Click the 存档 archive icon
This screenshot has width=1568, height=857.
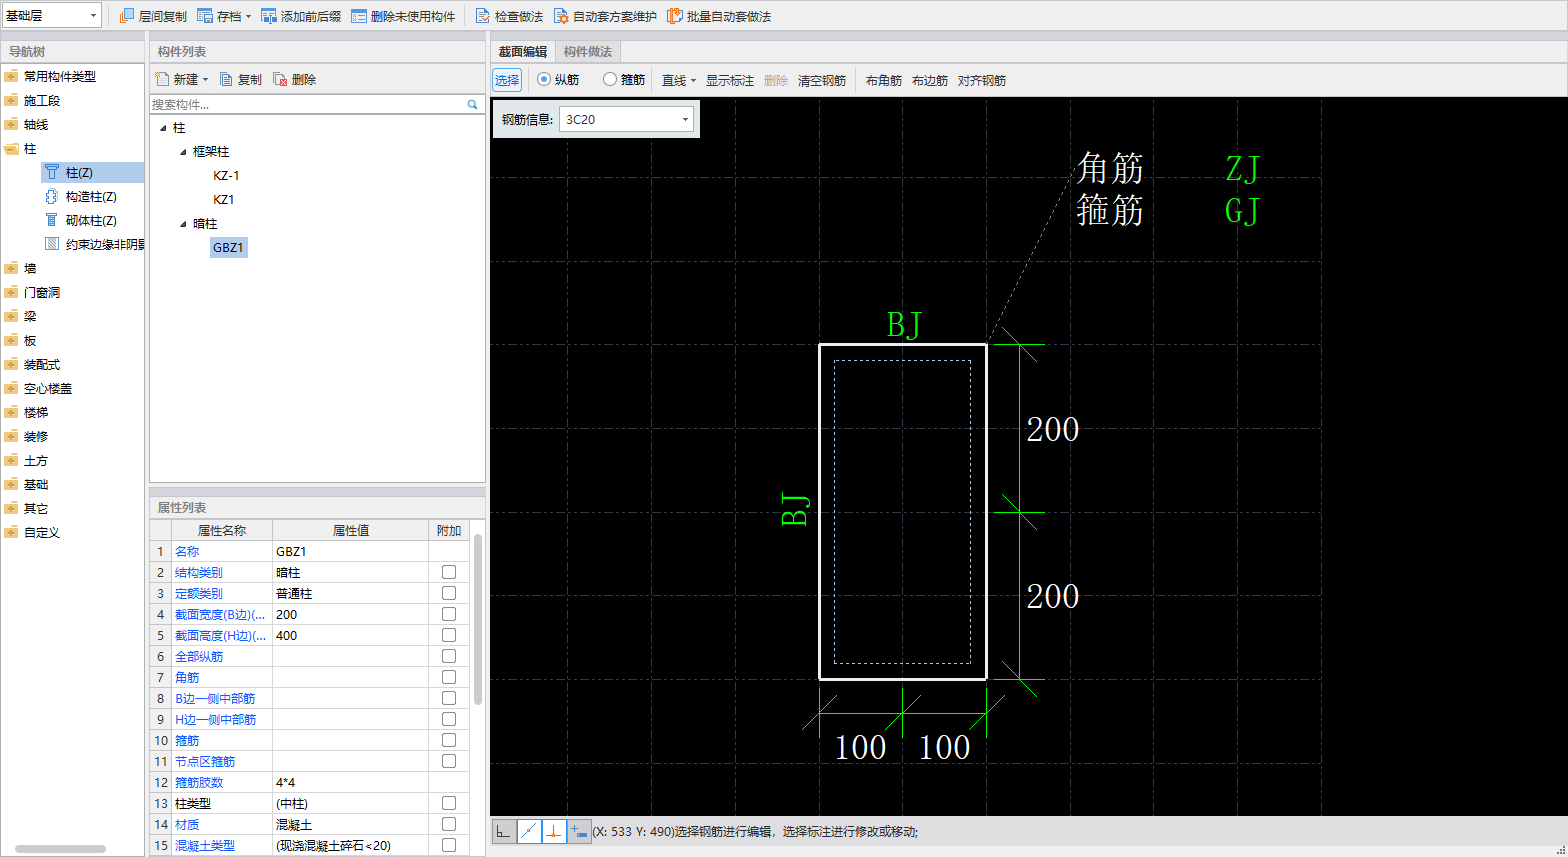(x=205, y=16)
